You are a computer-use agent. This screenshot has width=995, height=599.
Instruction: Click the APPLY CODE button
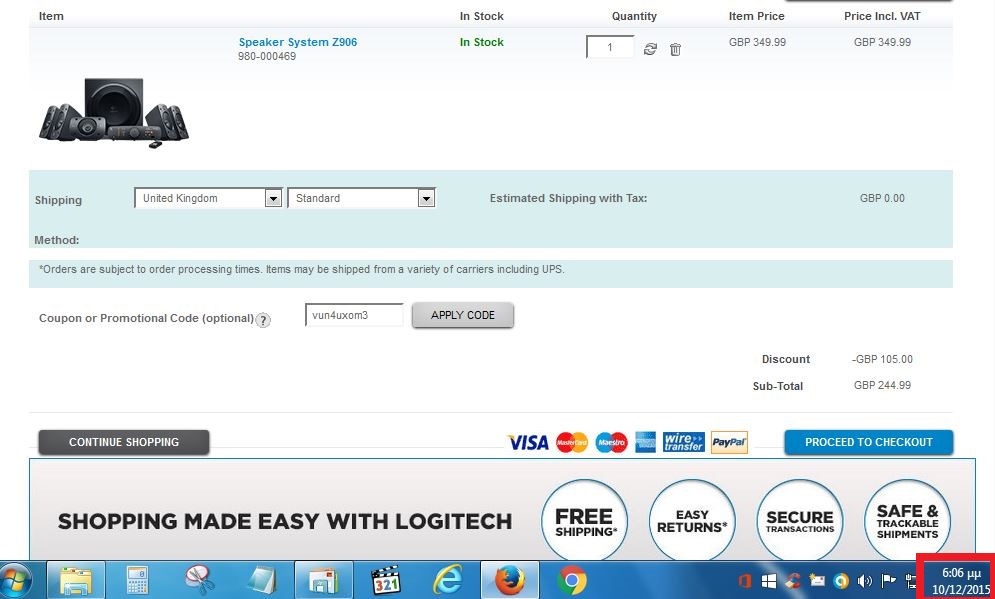click(463, 315)
